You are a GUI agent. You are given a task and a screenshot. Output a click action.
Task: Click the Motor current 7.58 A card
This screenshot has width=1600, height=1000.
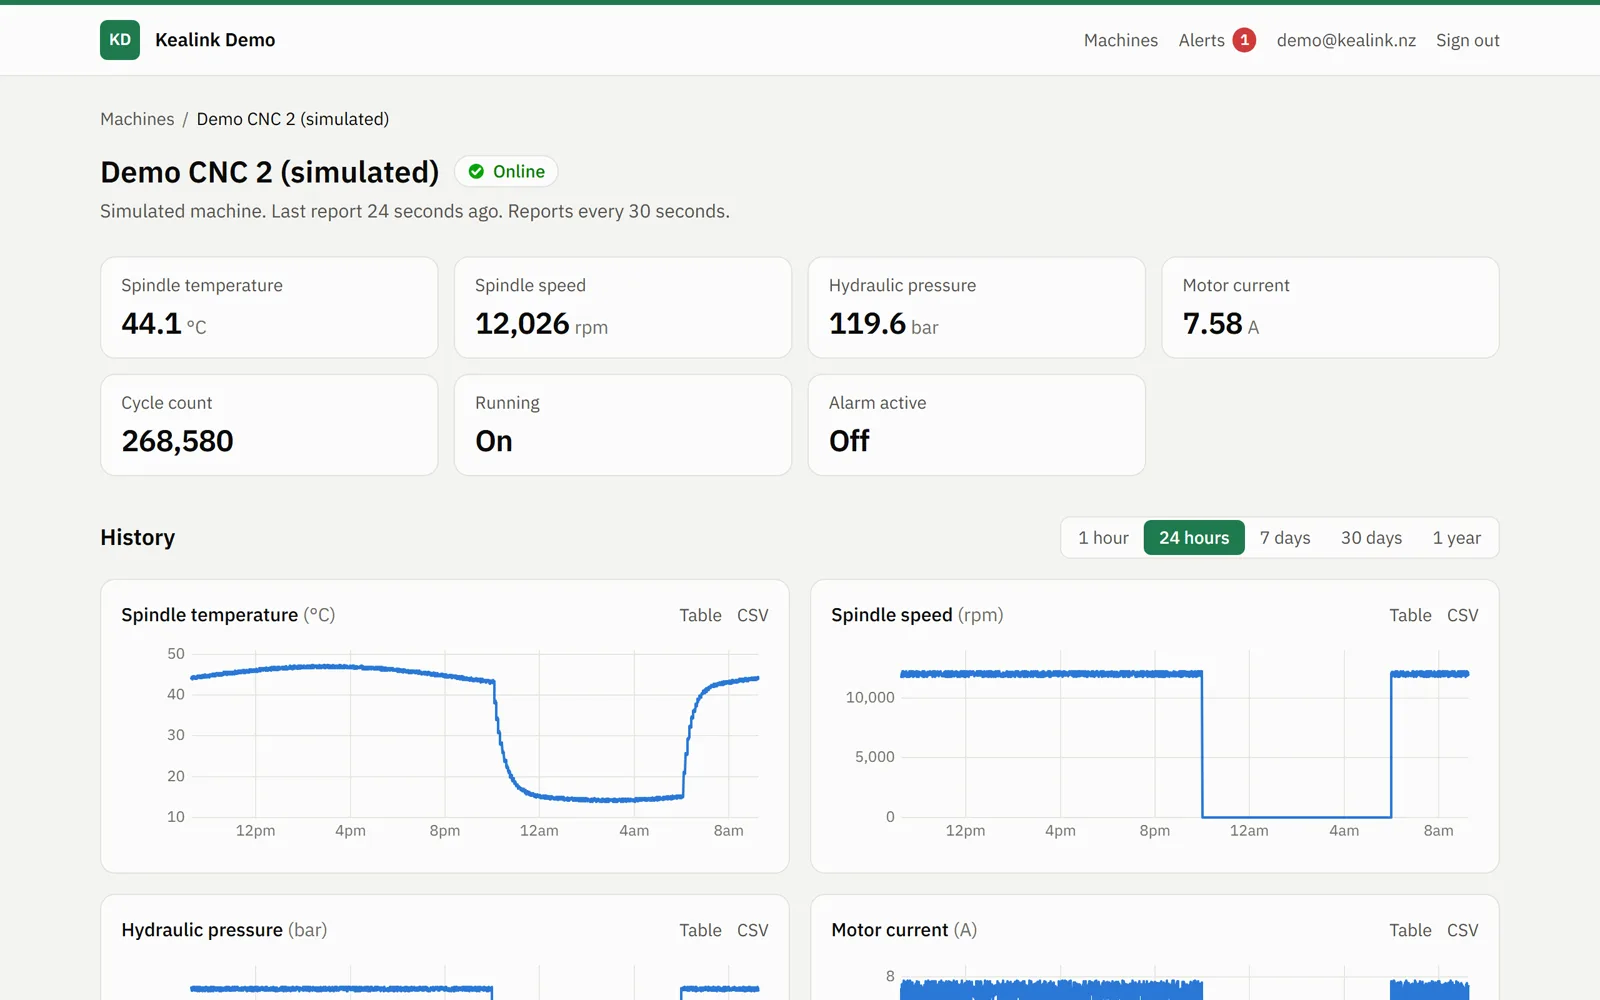[x=1330, y=308]
